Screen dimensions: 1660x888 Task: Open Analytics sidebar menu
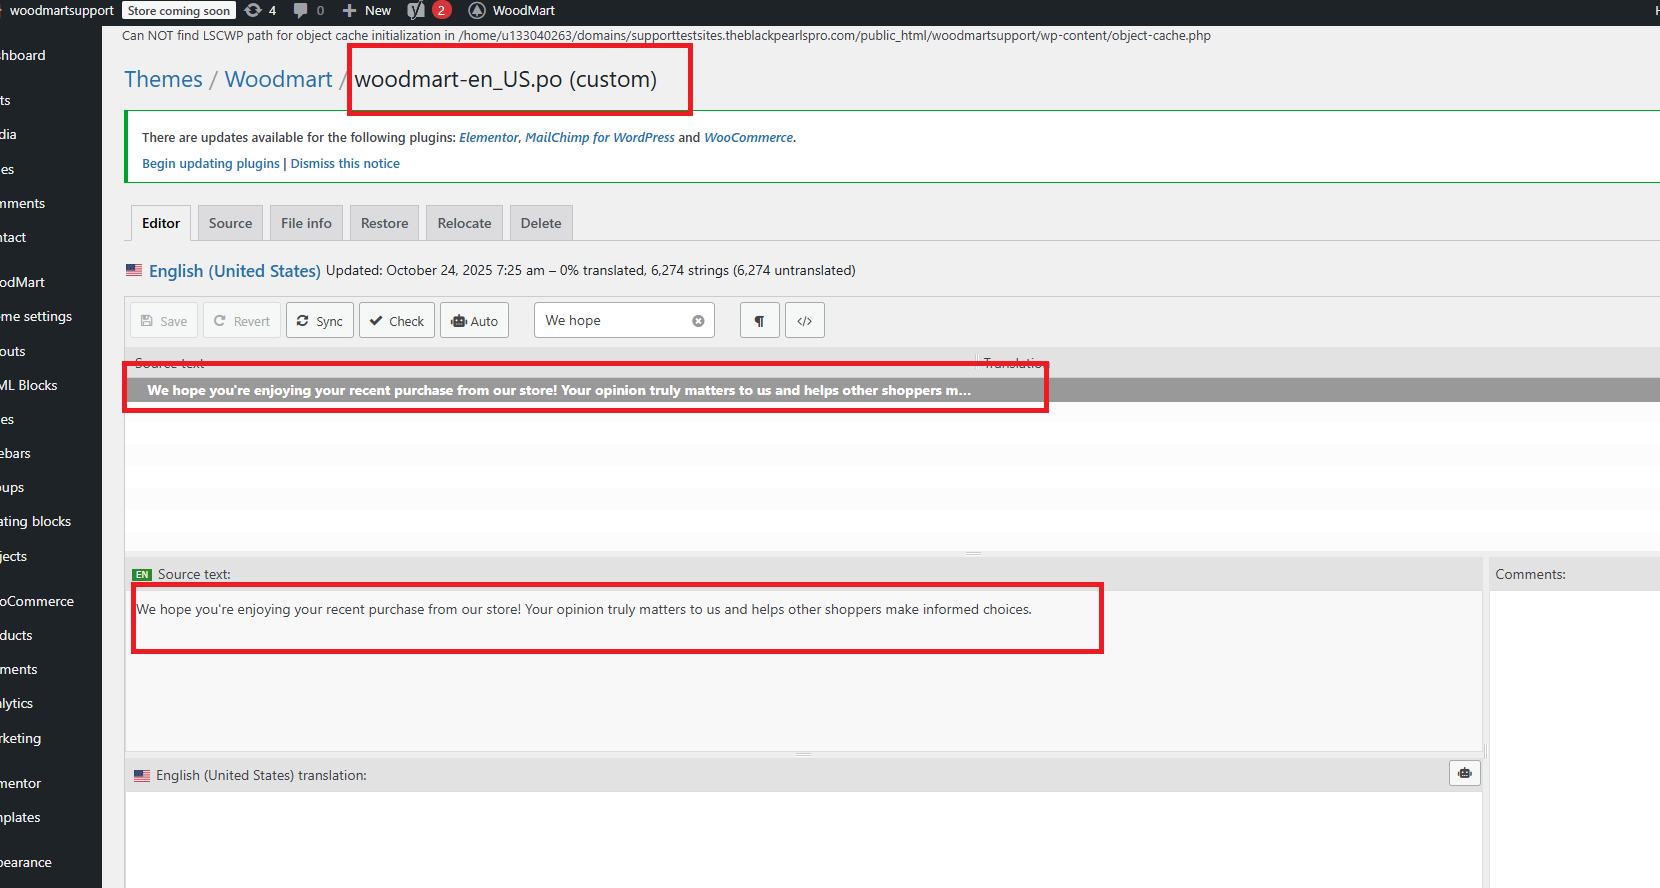pyautogui.click(x=17, y=703)
